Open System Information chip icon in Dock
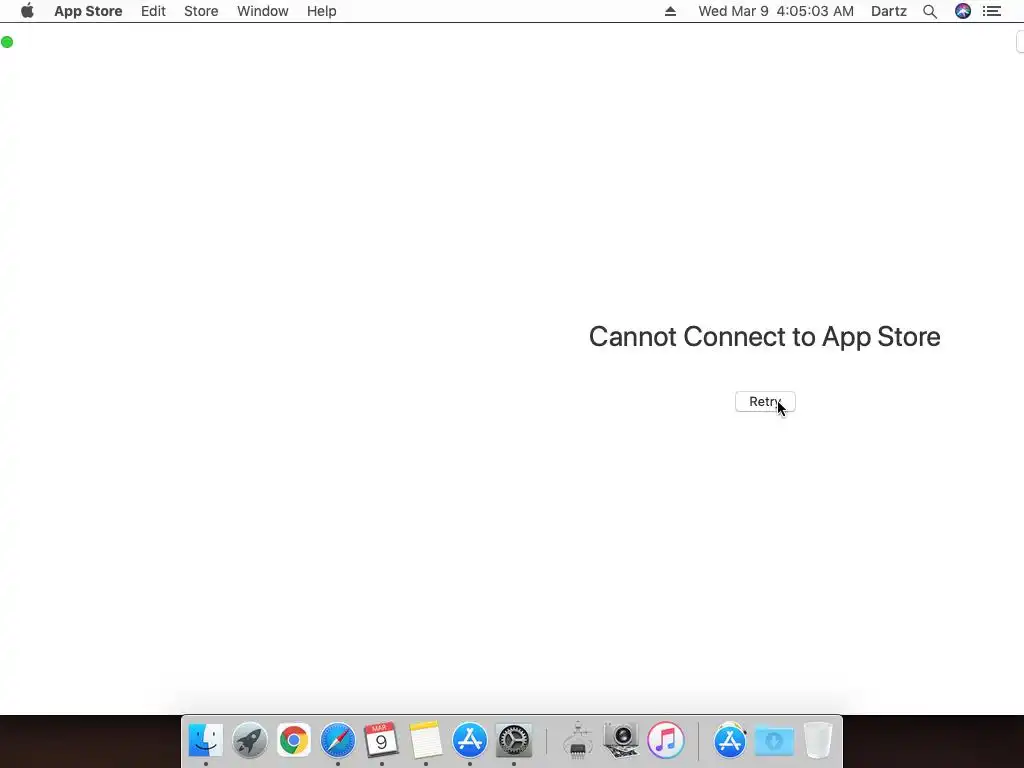Viewport: 1024px width, 768px height. coord(577,741)
